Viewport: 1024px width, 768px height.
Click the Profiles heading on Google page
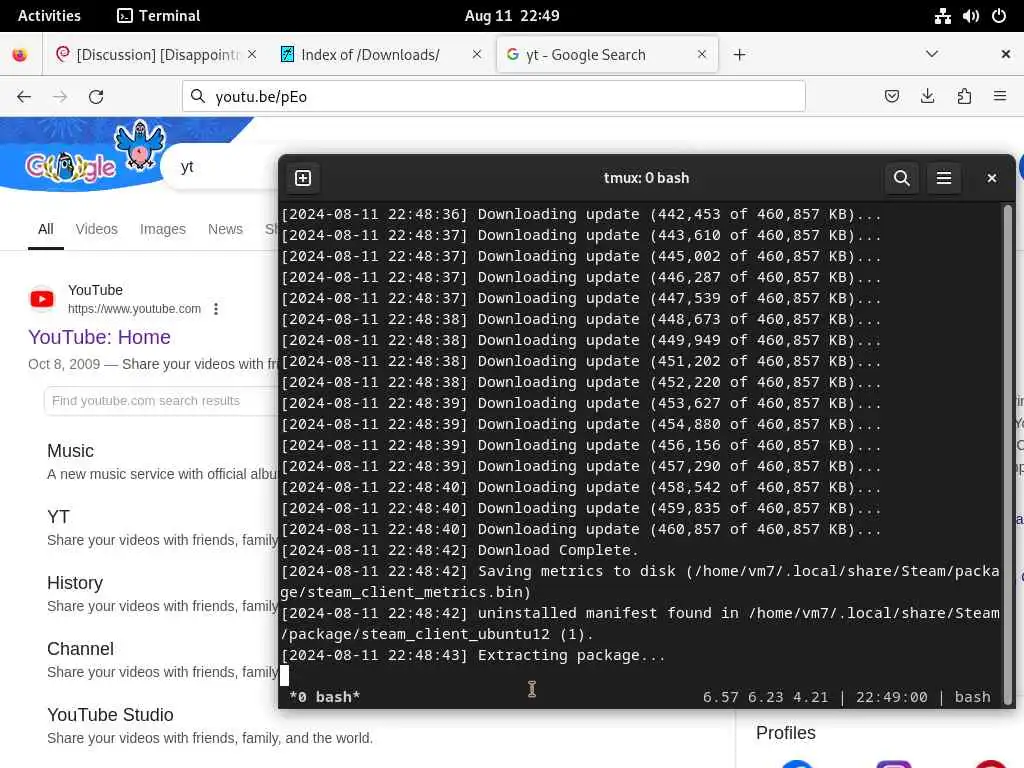point(786,733)
